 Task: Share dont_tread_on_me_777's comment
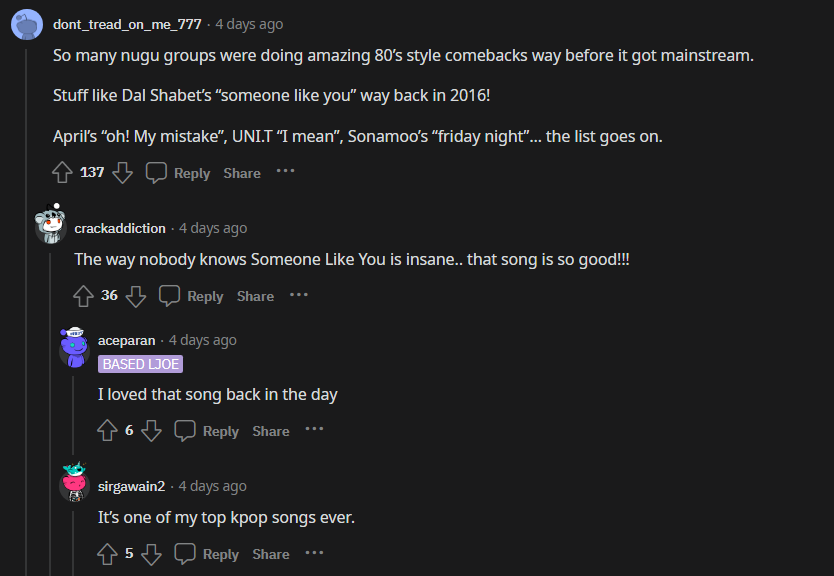(x=241, y=172)
